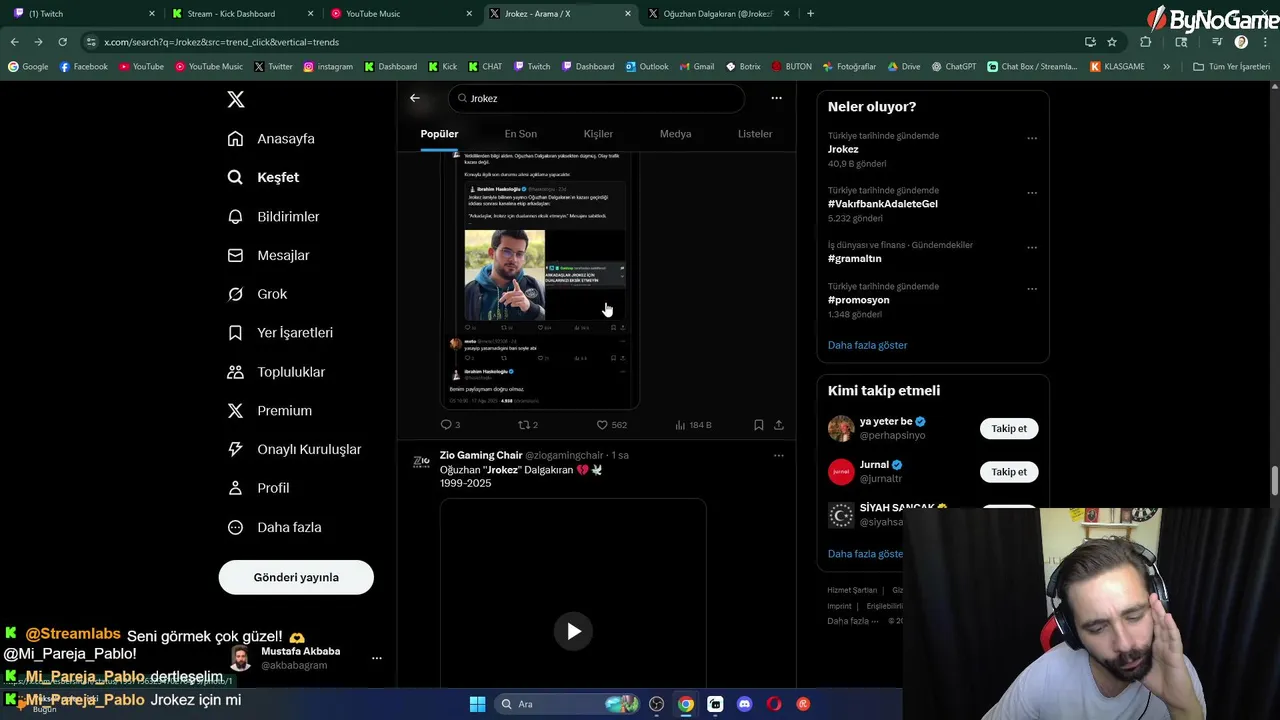Open Zio Gaming Chair profile name

(x=481, y=455)
